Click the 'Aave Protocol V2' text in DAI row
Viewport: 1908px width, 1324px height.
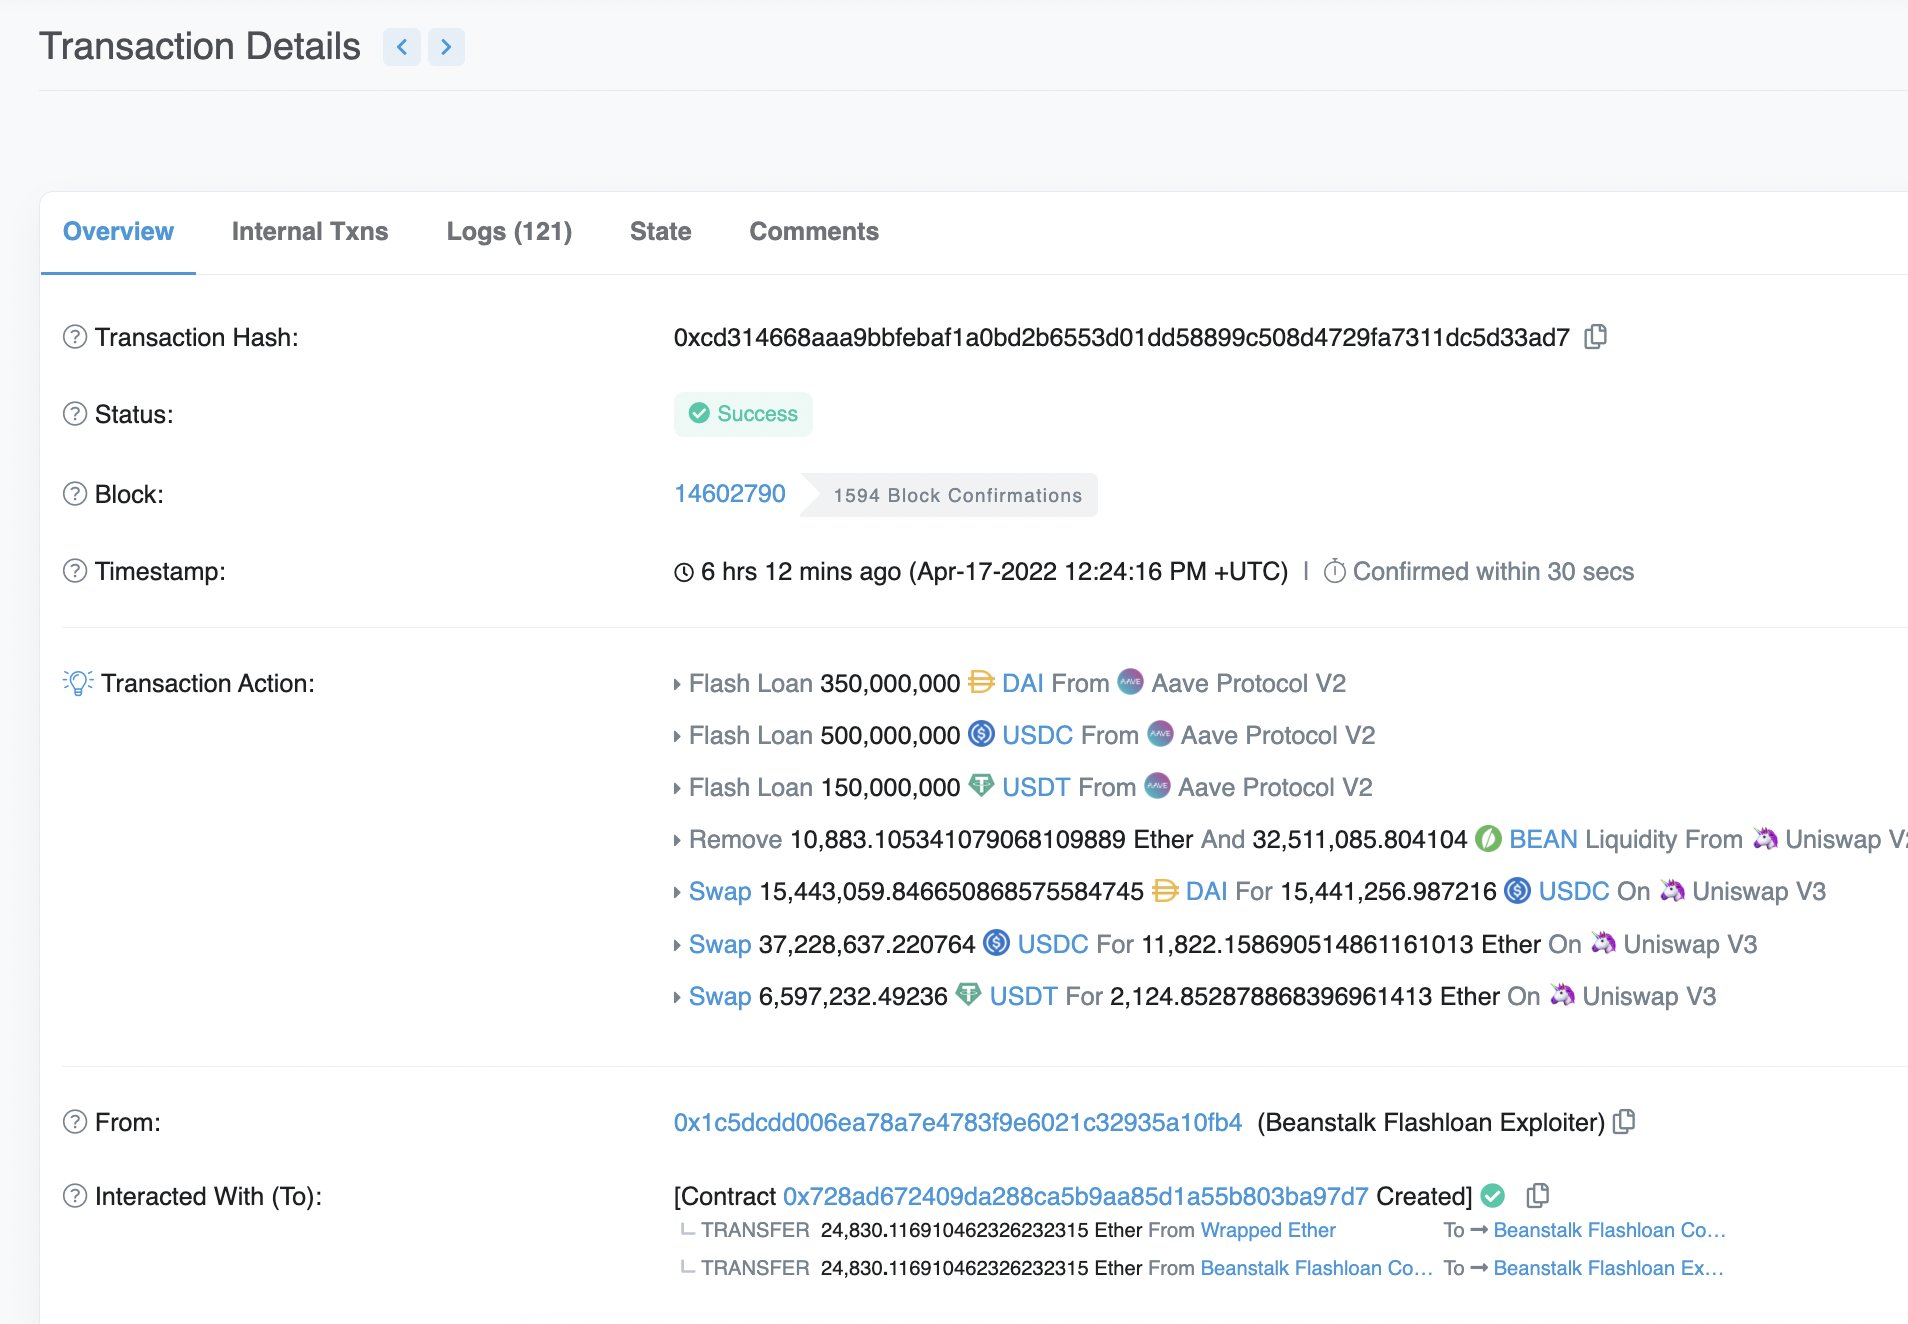tap(1249, 683)
